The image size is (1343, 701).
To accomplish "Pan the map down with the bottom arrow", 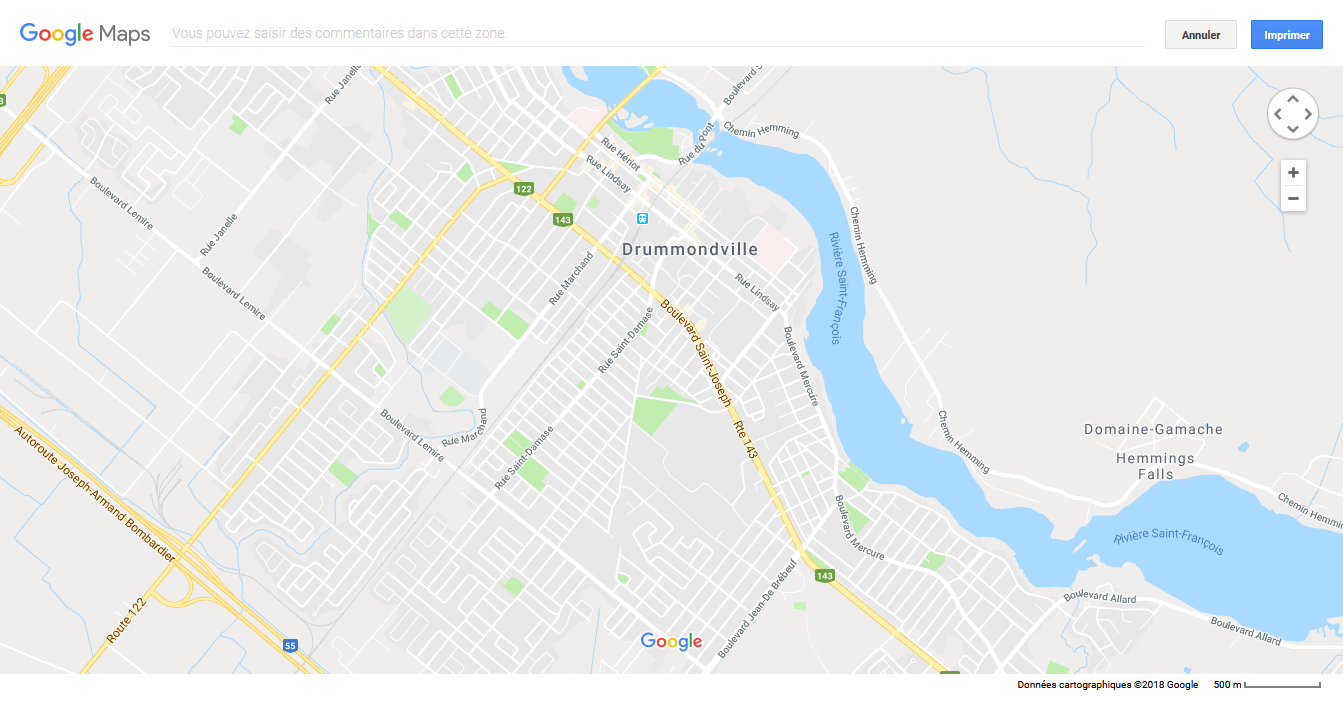I will (1293, 130).
